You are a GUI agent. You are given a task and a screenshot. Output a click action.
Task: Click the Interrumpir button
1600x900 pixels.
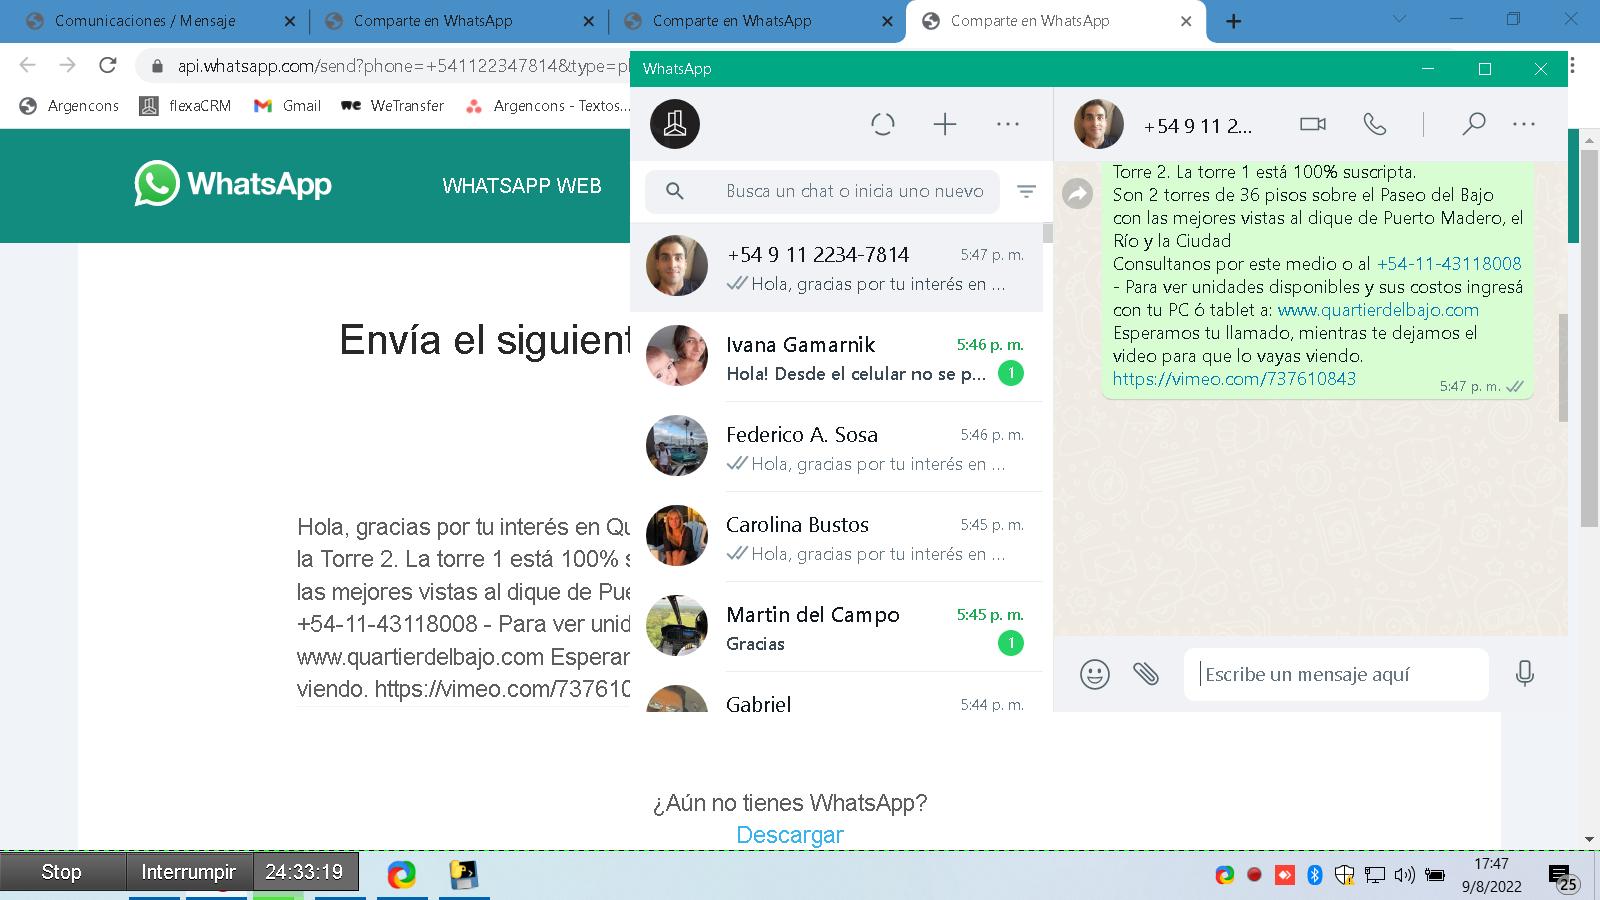[189, 872]
